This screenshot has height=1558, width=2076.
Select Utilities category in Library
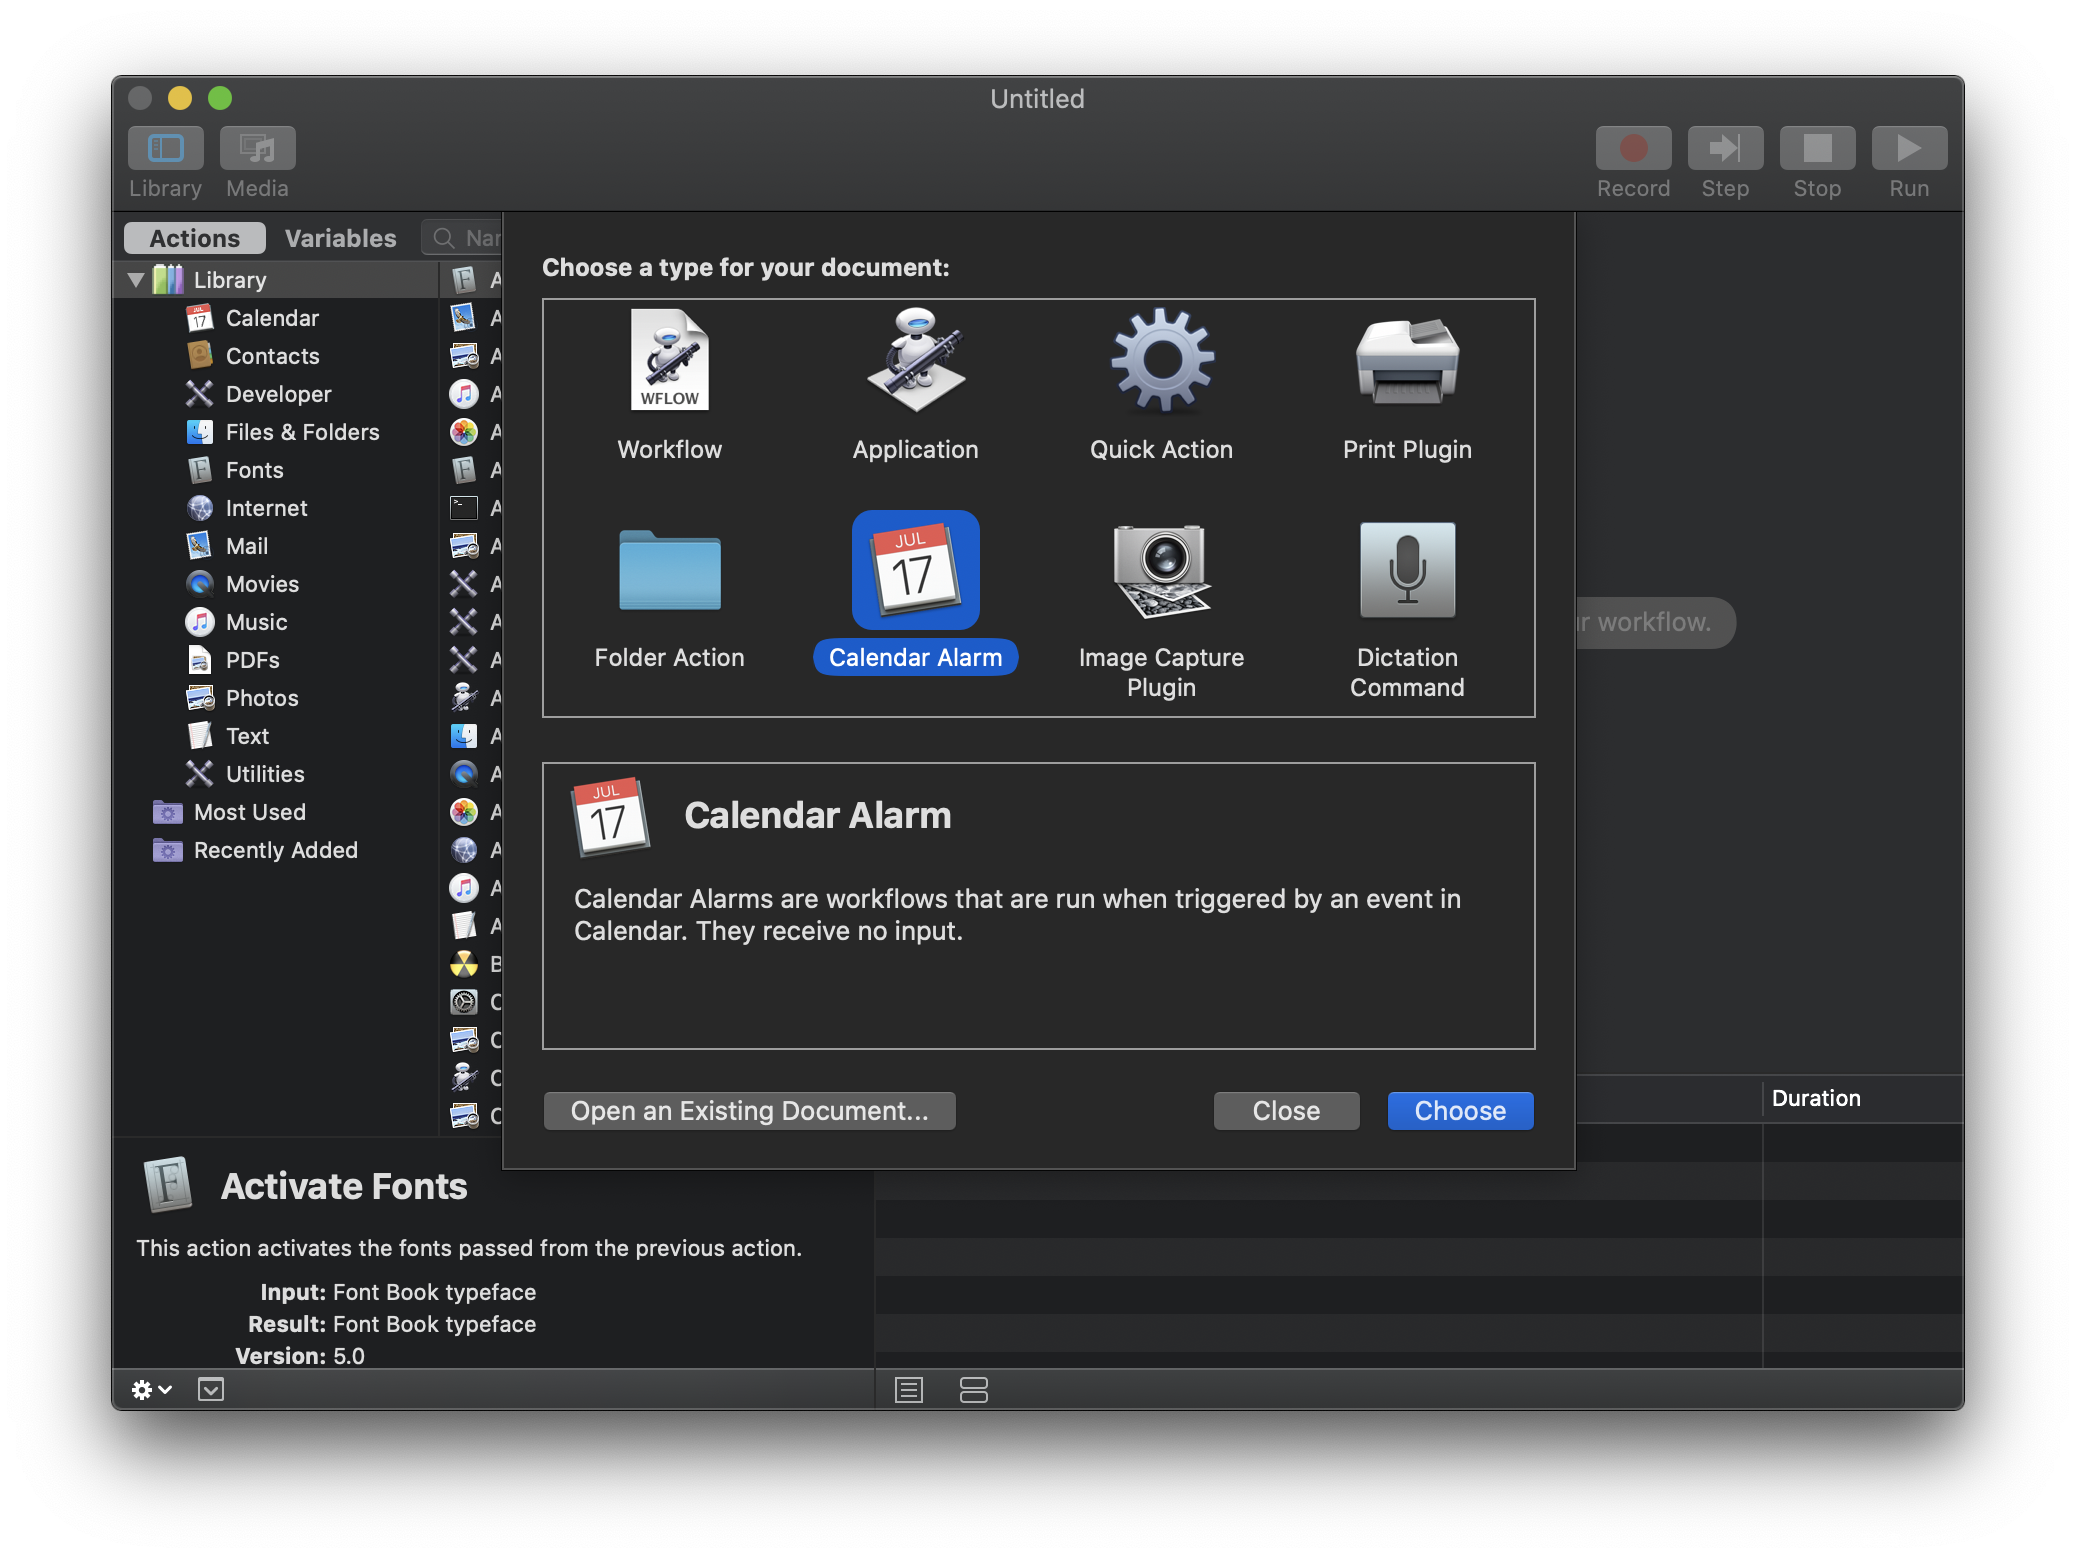[x=274, y=774]
